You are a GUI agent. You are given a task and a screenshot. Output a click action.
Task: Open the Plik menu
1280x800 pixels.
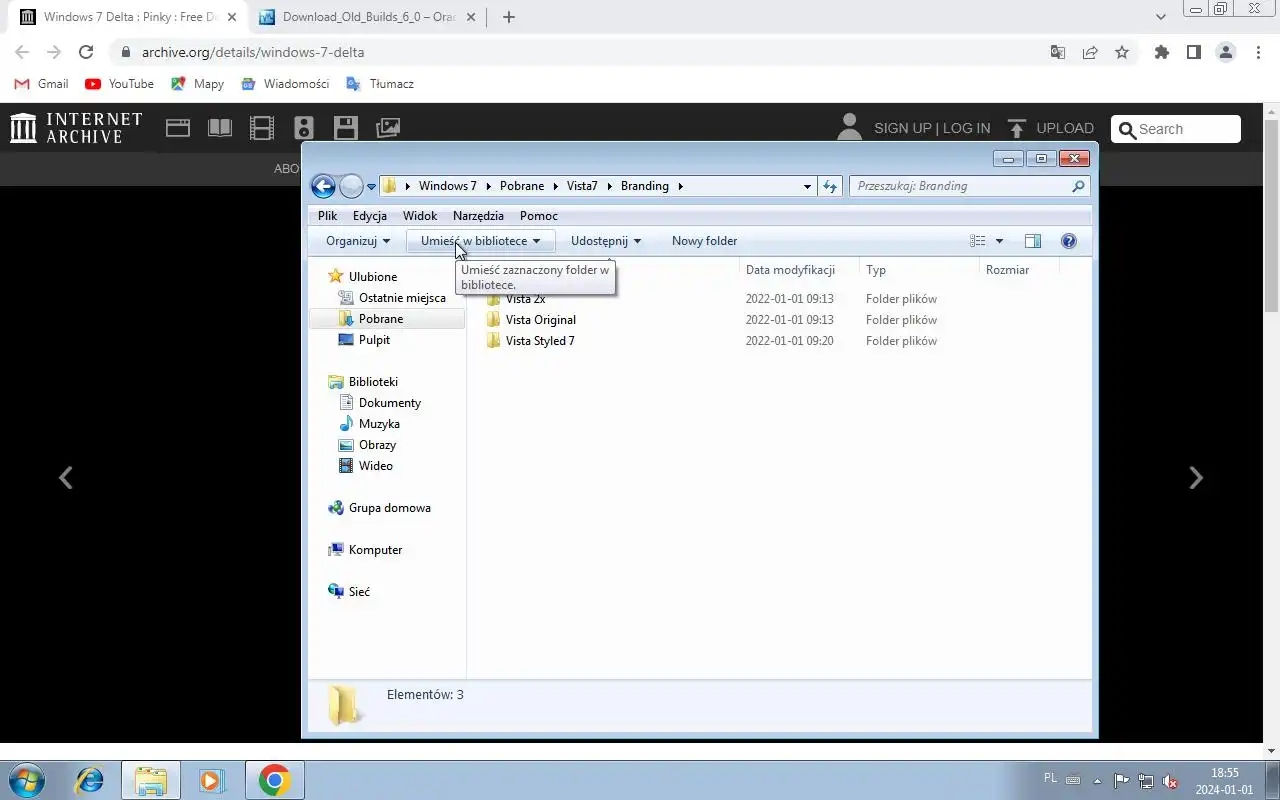coord(328,216)
